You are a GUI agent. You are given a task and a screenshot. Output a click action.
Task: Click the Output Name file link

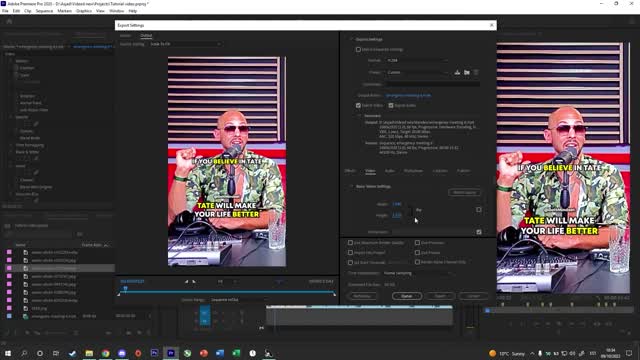click(x=408, y=95)
